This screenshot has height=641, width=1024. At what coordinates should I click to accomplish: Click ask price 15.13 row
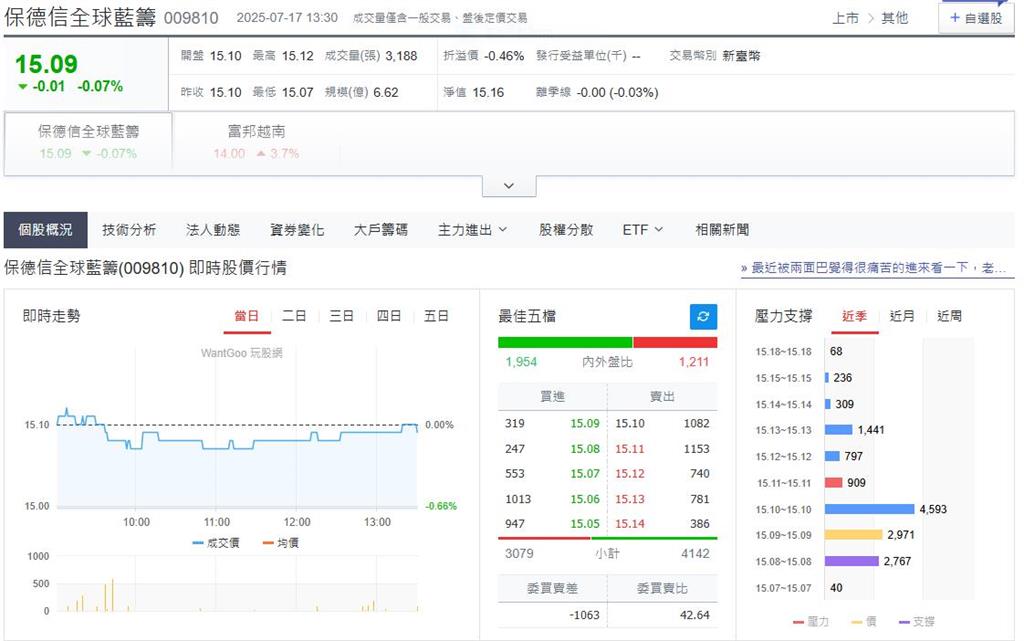630,499
